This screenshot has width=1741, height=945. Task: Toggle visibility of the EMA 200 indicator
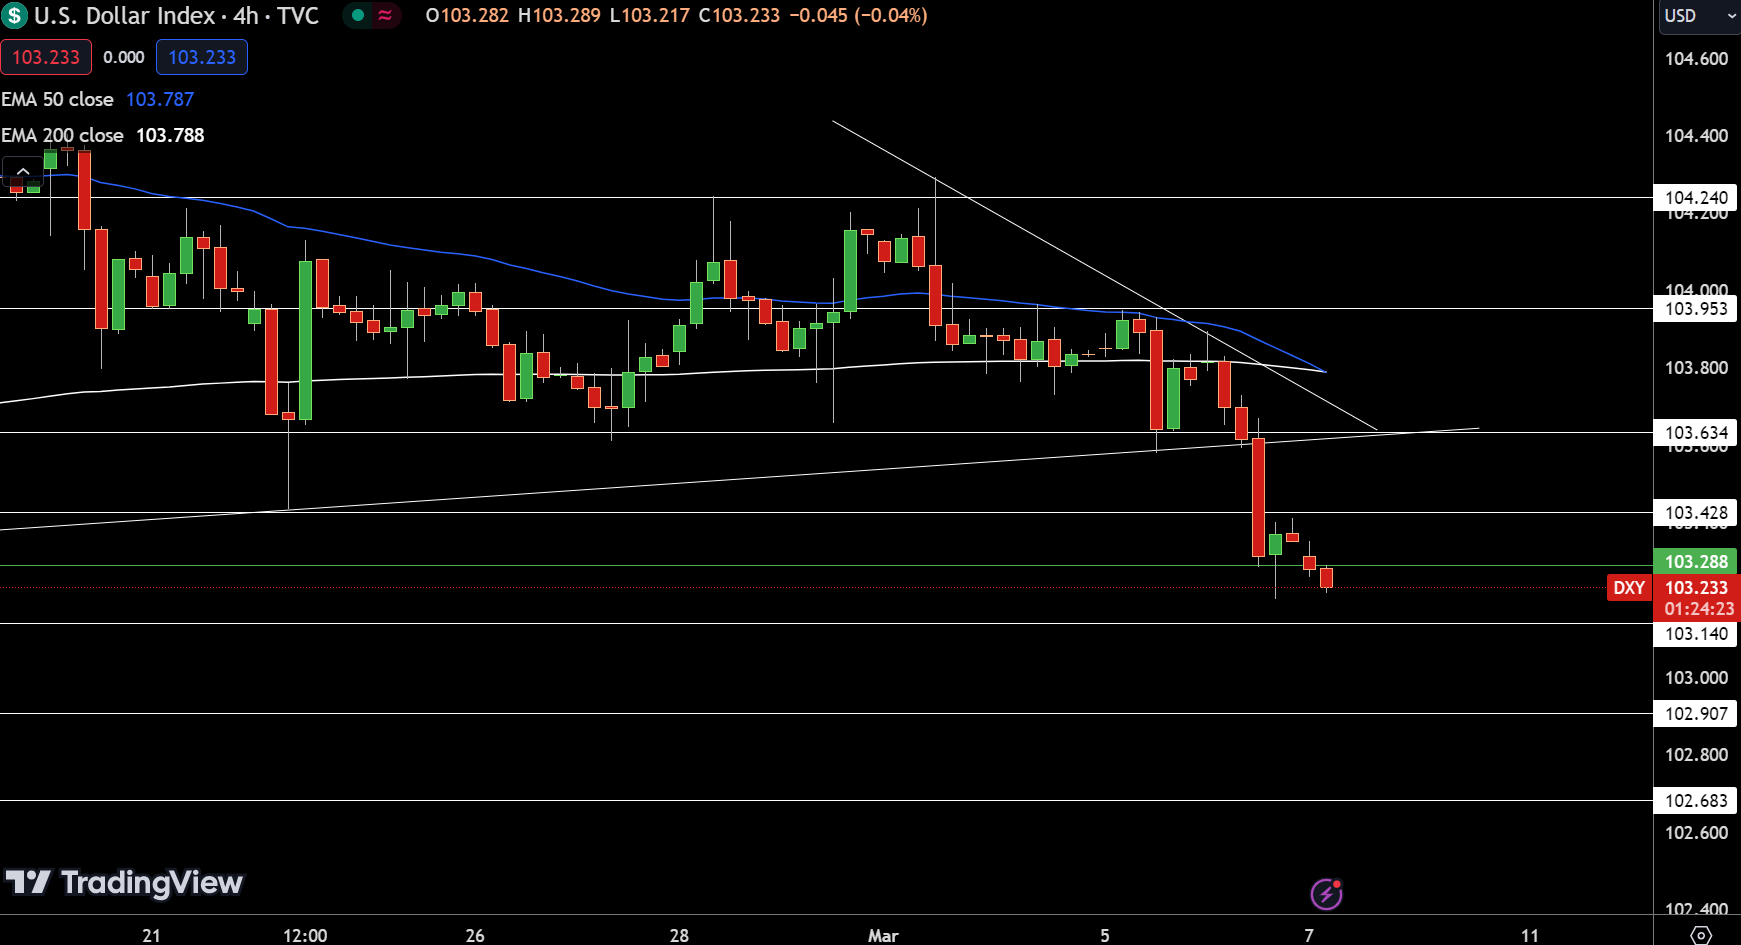(x=62, y=135)
